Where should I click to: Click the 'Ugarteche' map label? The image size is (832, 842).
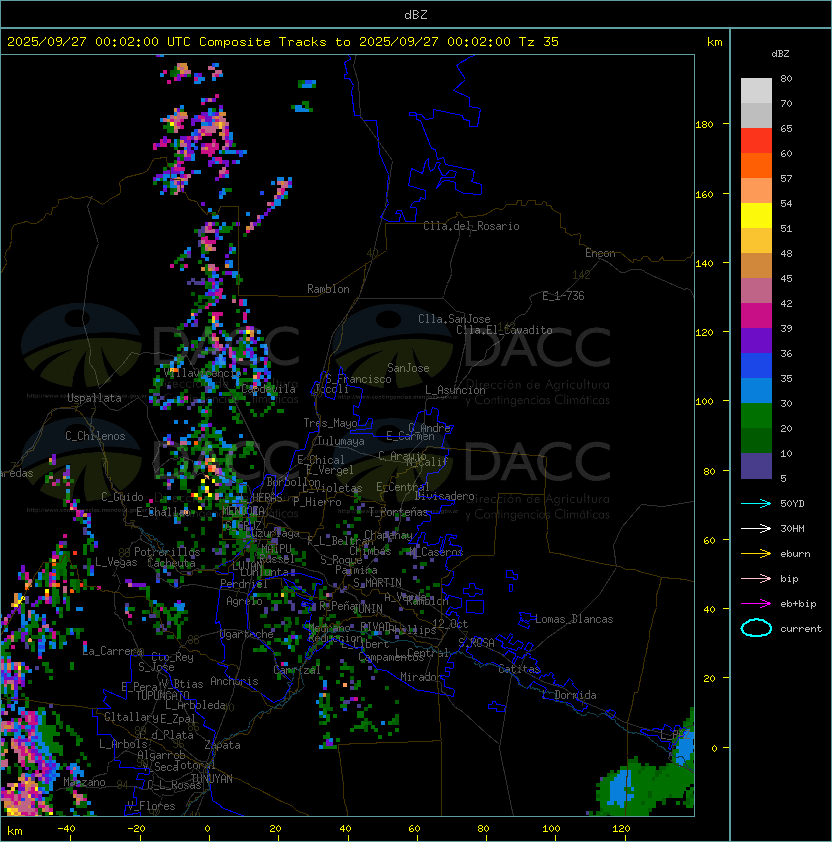(247, 634)
